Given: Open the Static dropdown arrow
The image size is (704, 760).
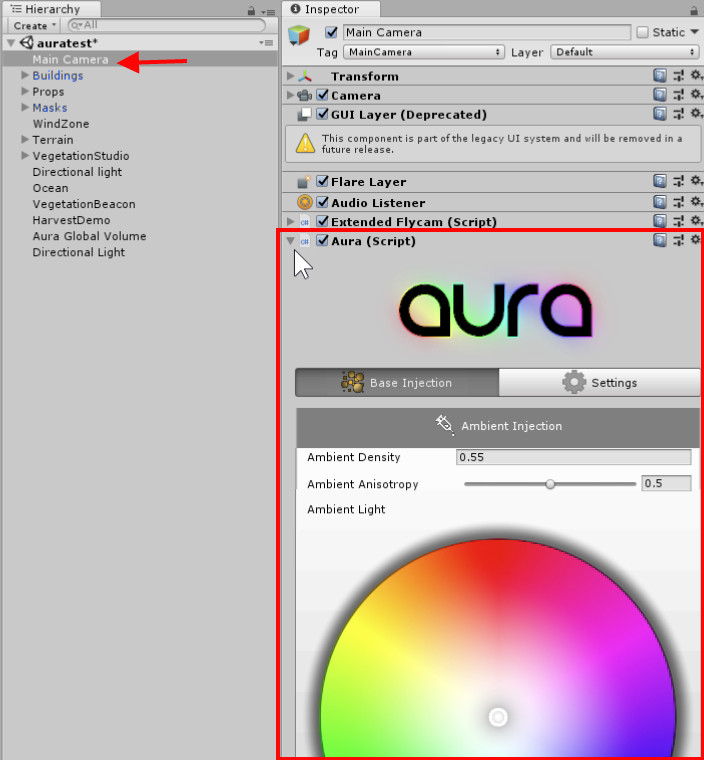Looking at the screenshot, I should point(694,32).
